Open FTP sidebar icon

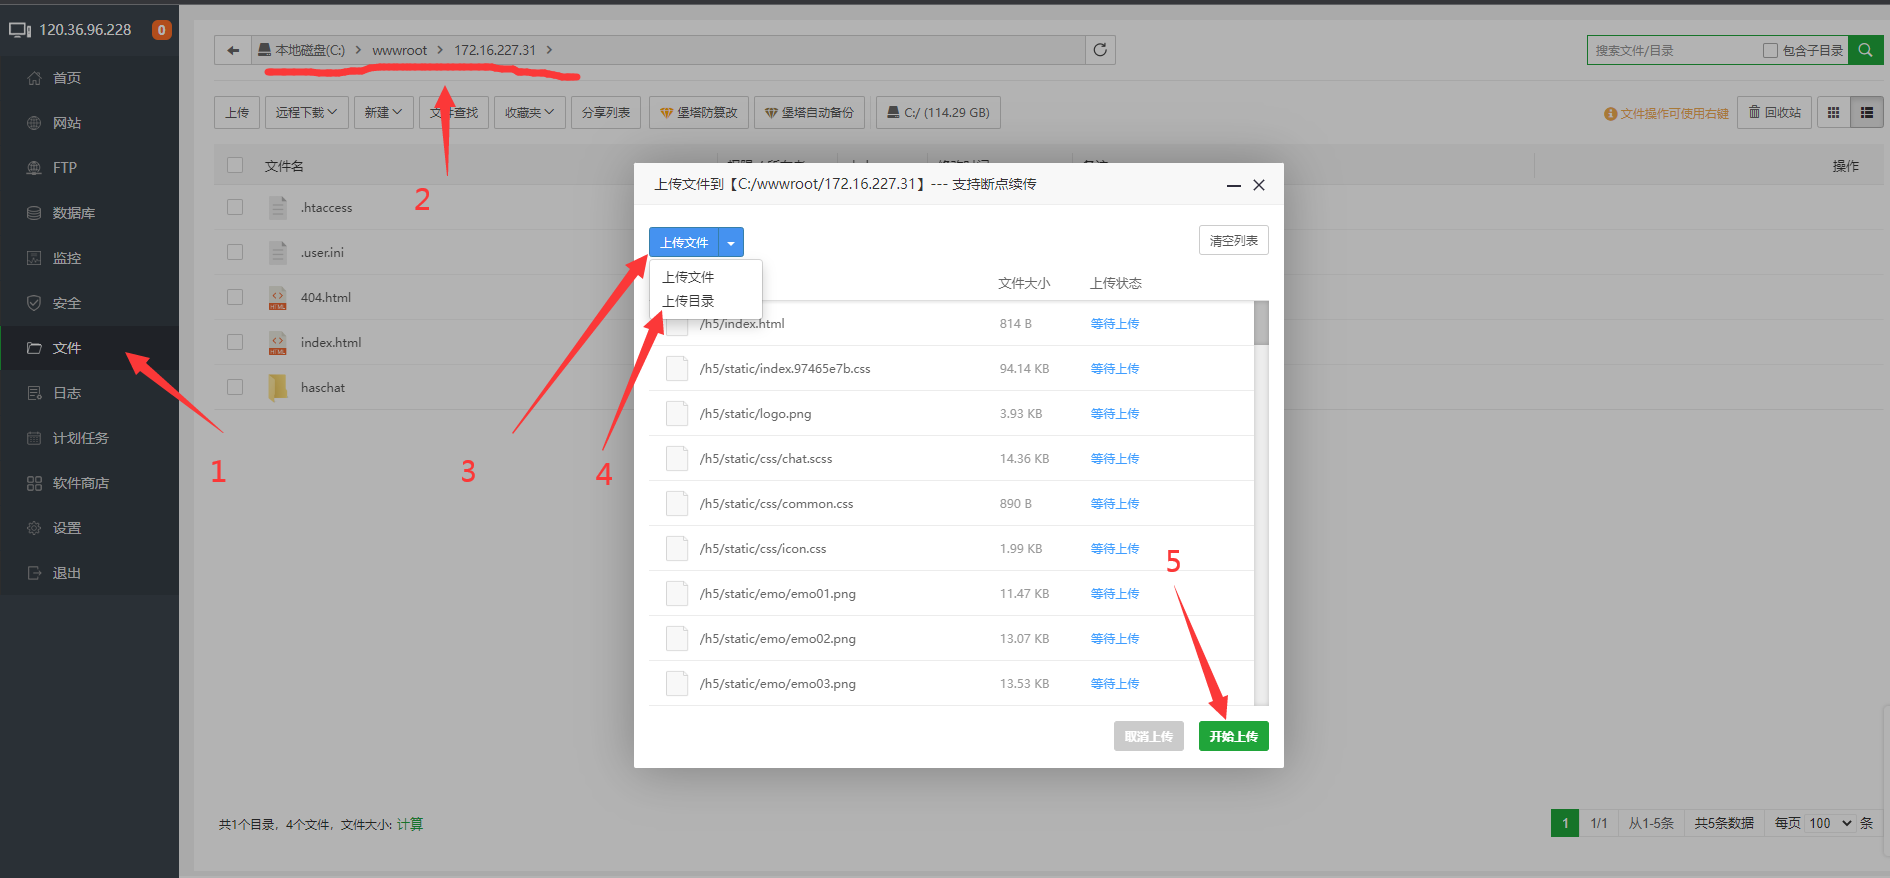34,168
